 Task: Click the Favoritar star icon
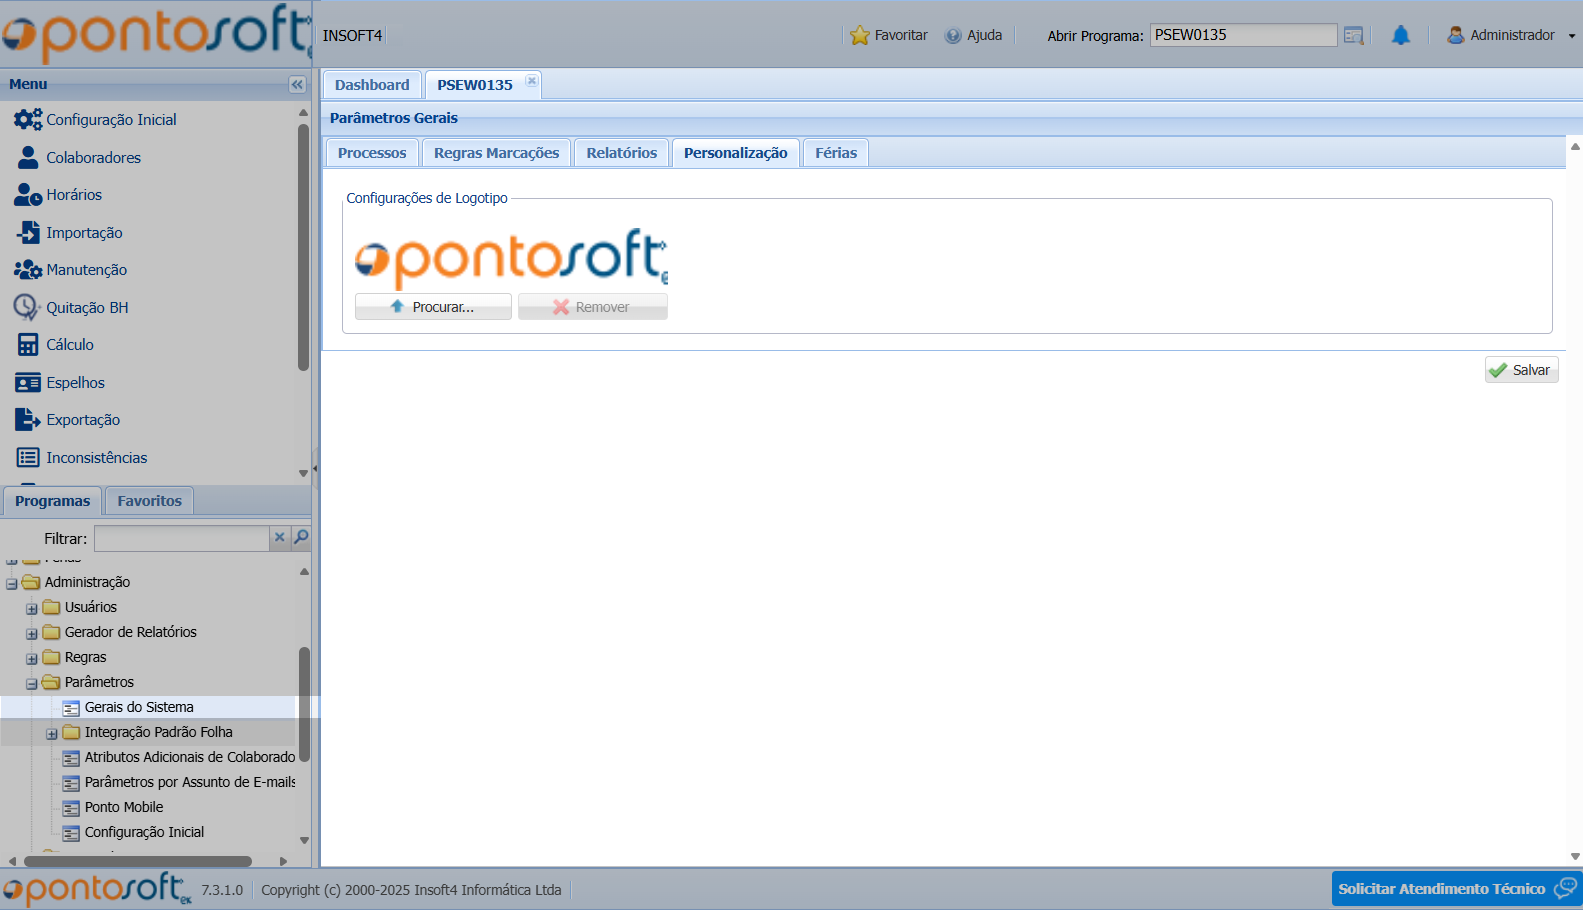click(859, 36)
